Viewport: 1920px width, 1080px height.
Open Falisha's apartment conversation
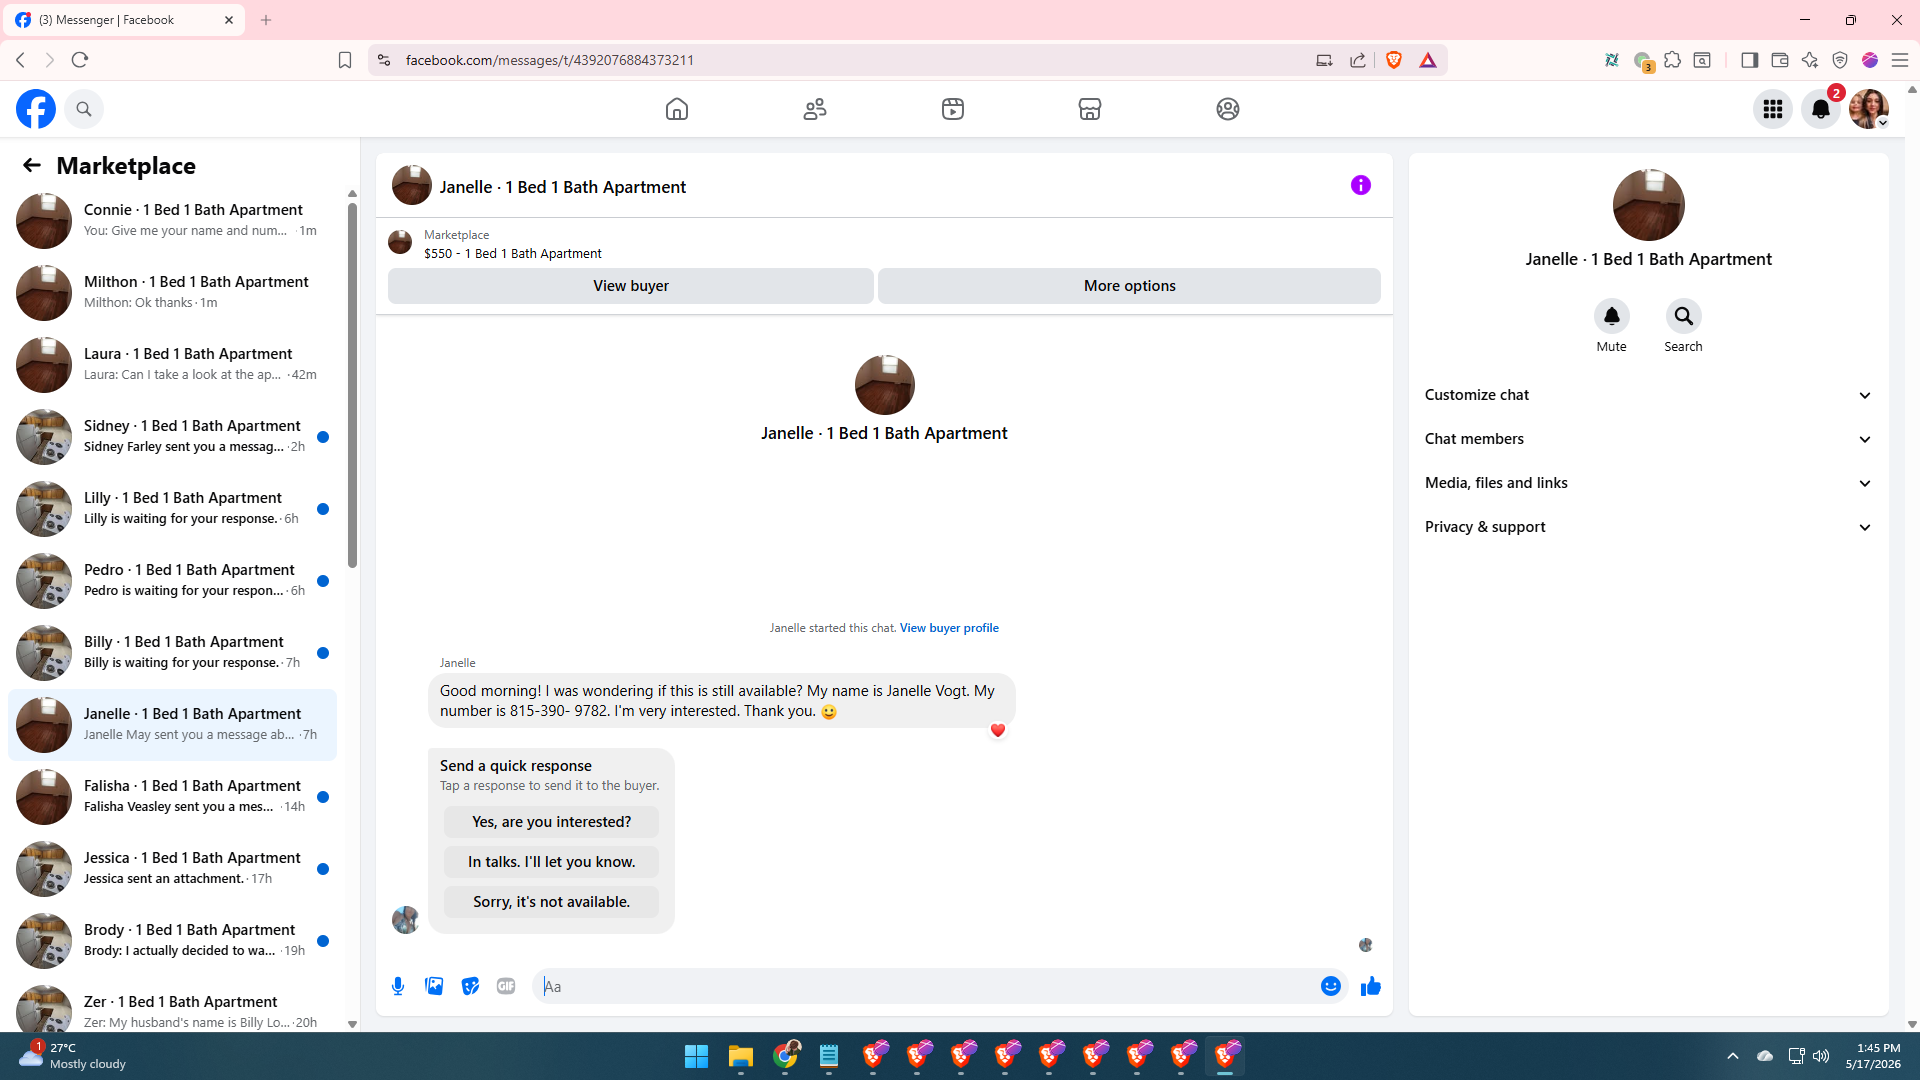pyautogui.click(x=172, y=797)
